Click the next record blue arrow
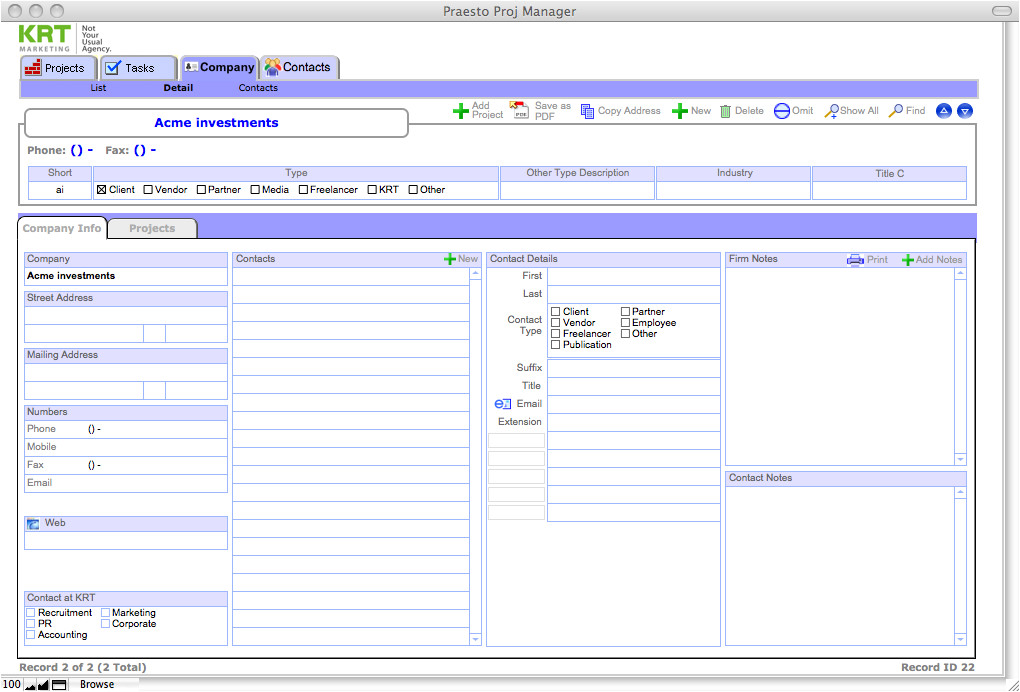Image resolution: width=1020 pixels, height=692 pixels. coord(964,110)
